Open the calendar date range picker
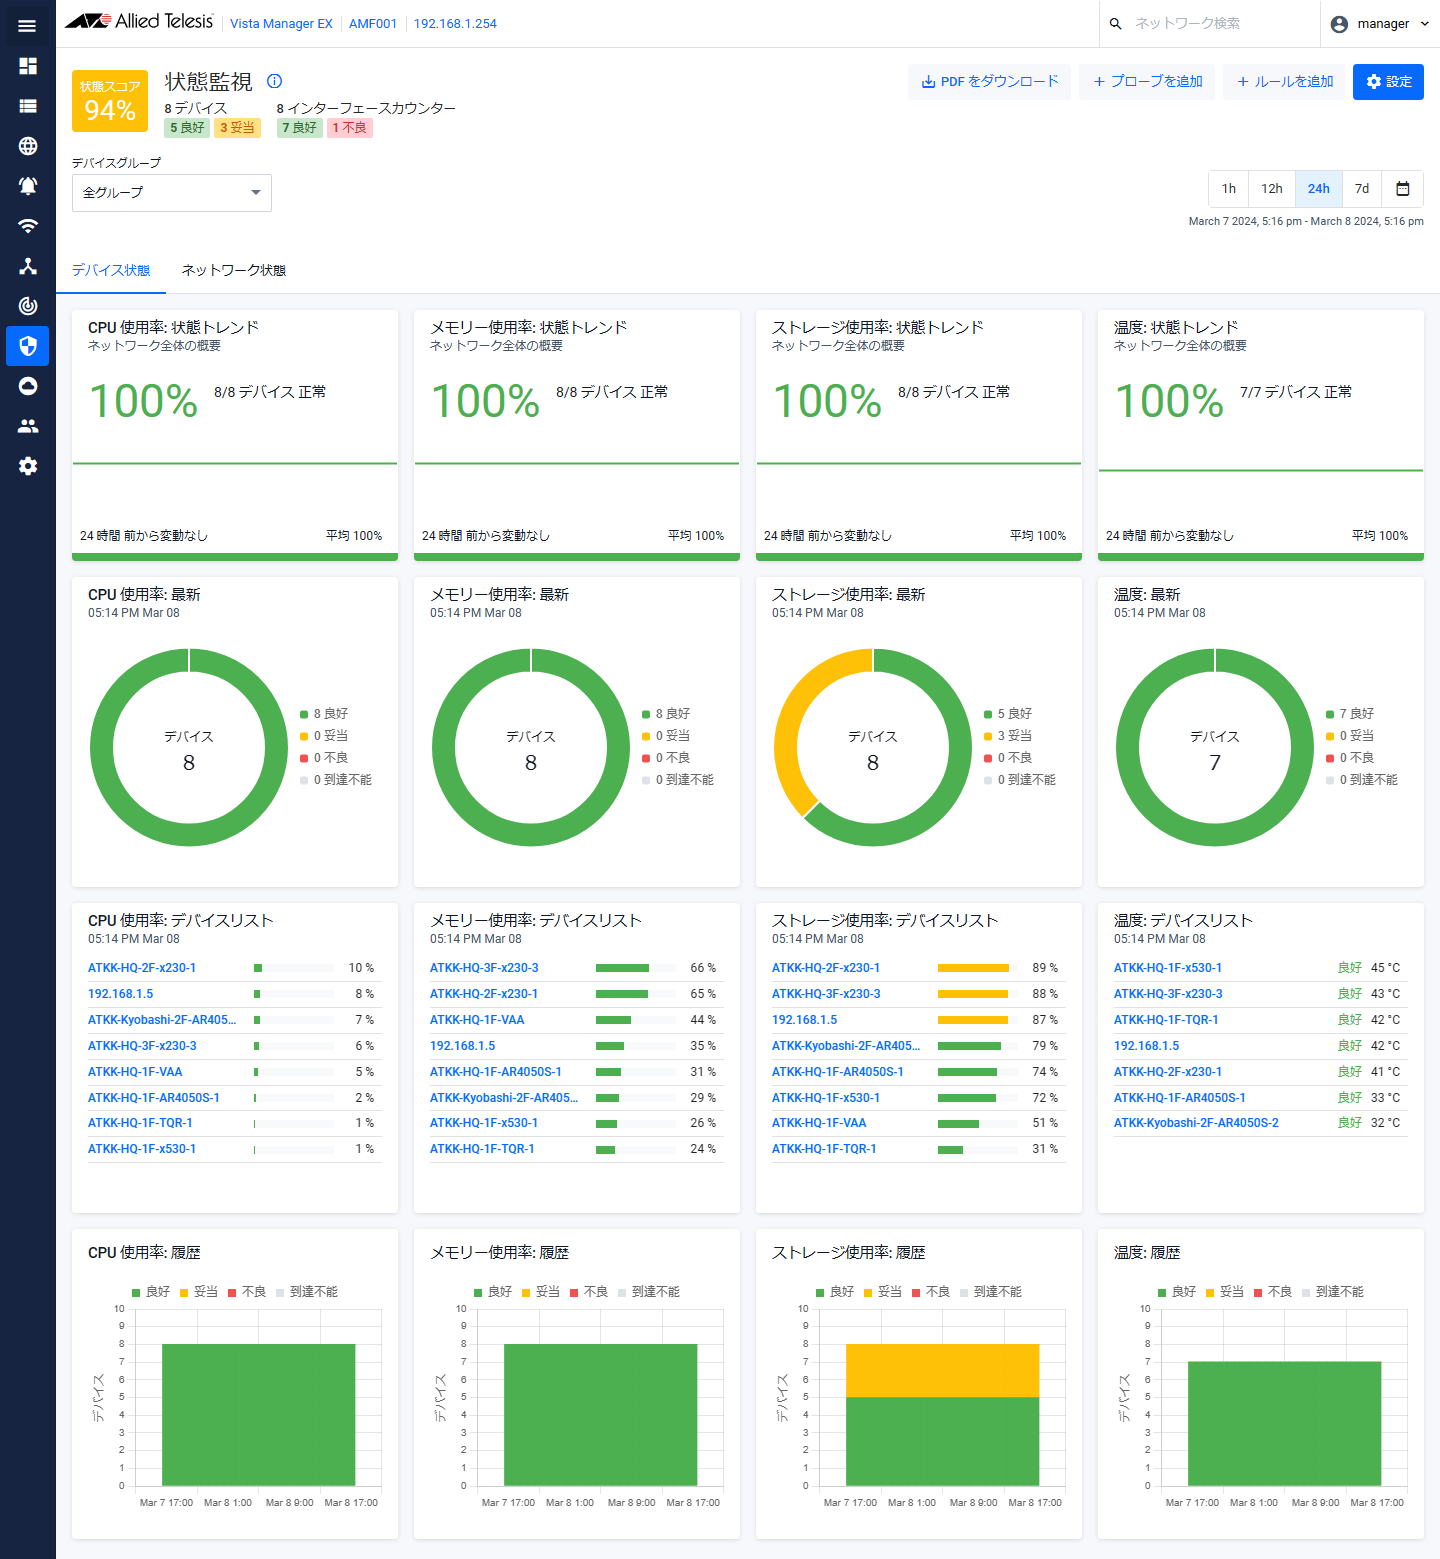This screenshot has width=1440, height=1559. 1402,188
